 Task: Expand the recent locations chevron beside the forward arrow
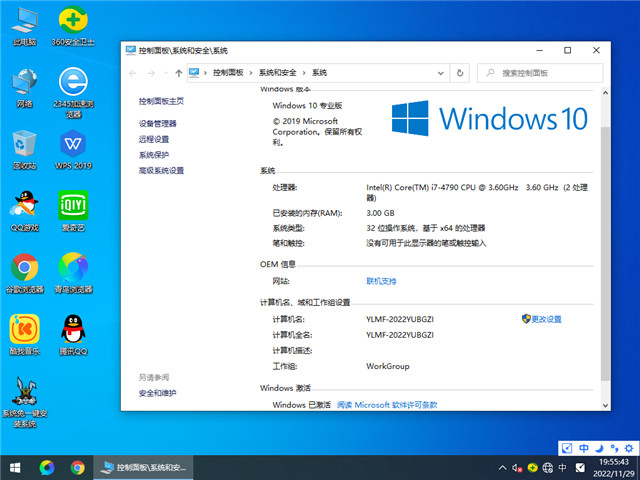point(164,72)
